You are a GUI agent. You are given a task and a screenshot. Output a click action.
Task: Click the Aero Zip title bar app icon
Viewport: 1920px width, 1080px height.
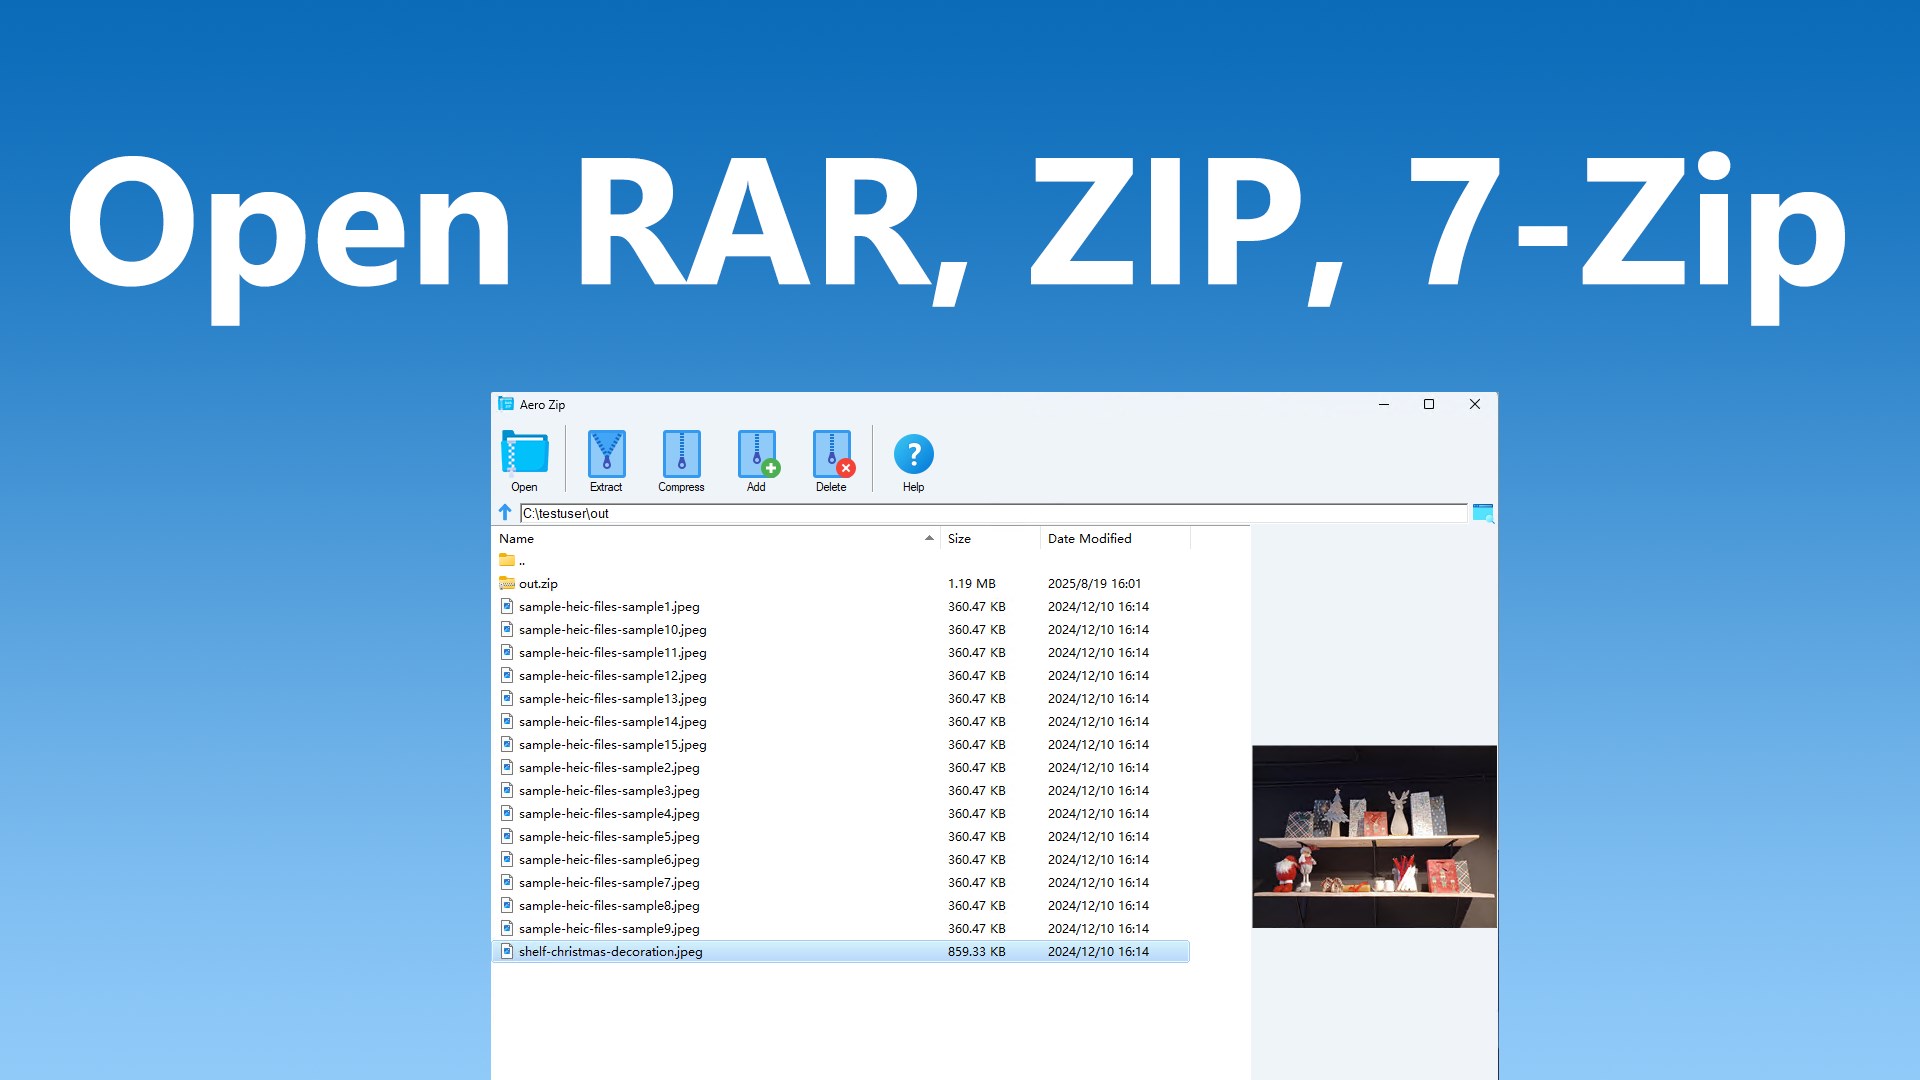pyautogui.click(x=506, y=404)
